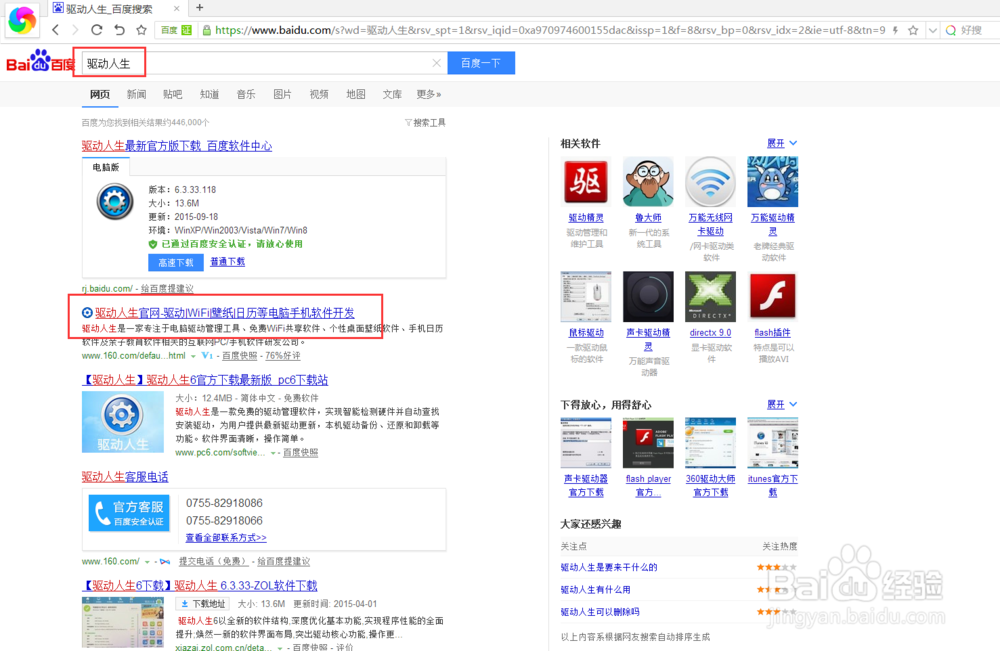Switch to the 视频 tab
The image size is (1000, 651).
point(319,94)
